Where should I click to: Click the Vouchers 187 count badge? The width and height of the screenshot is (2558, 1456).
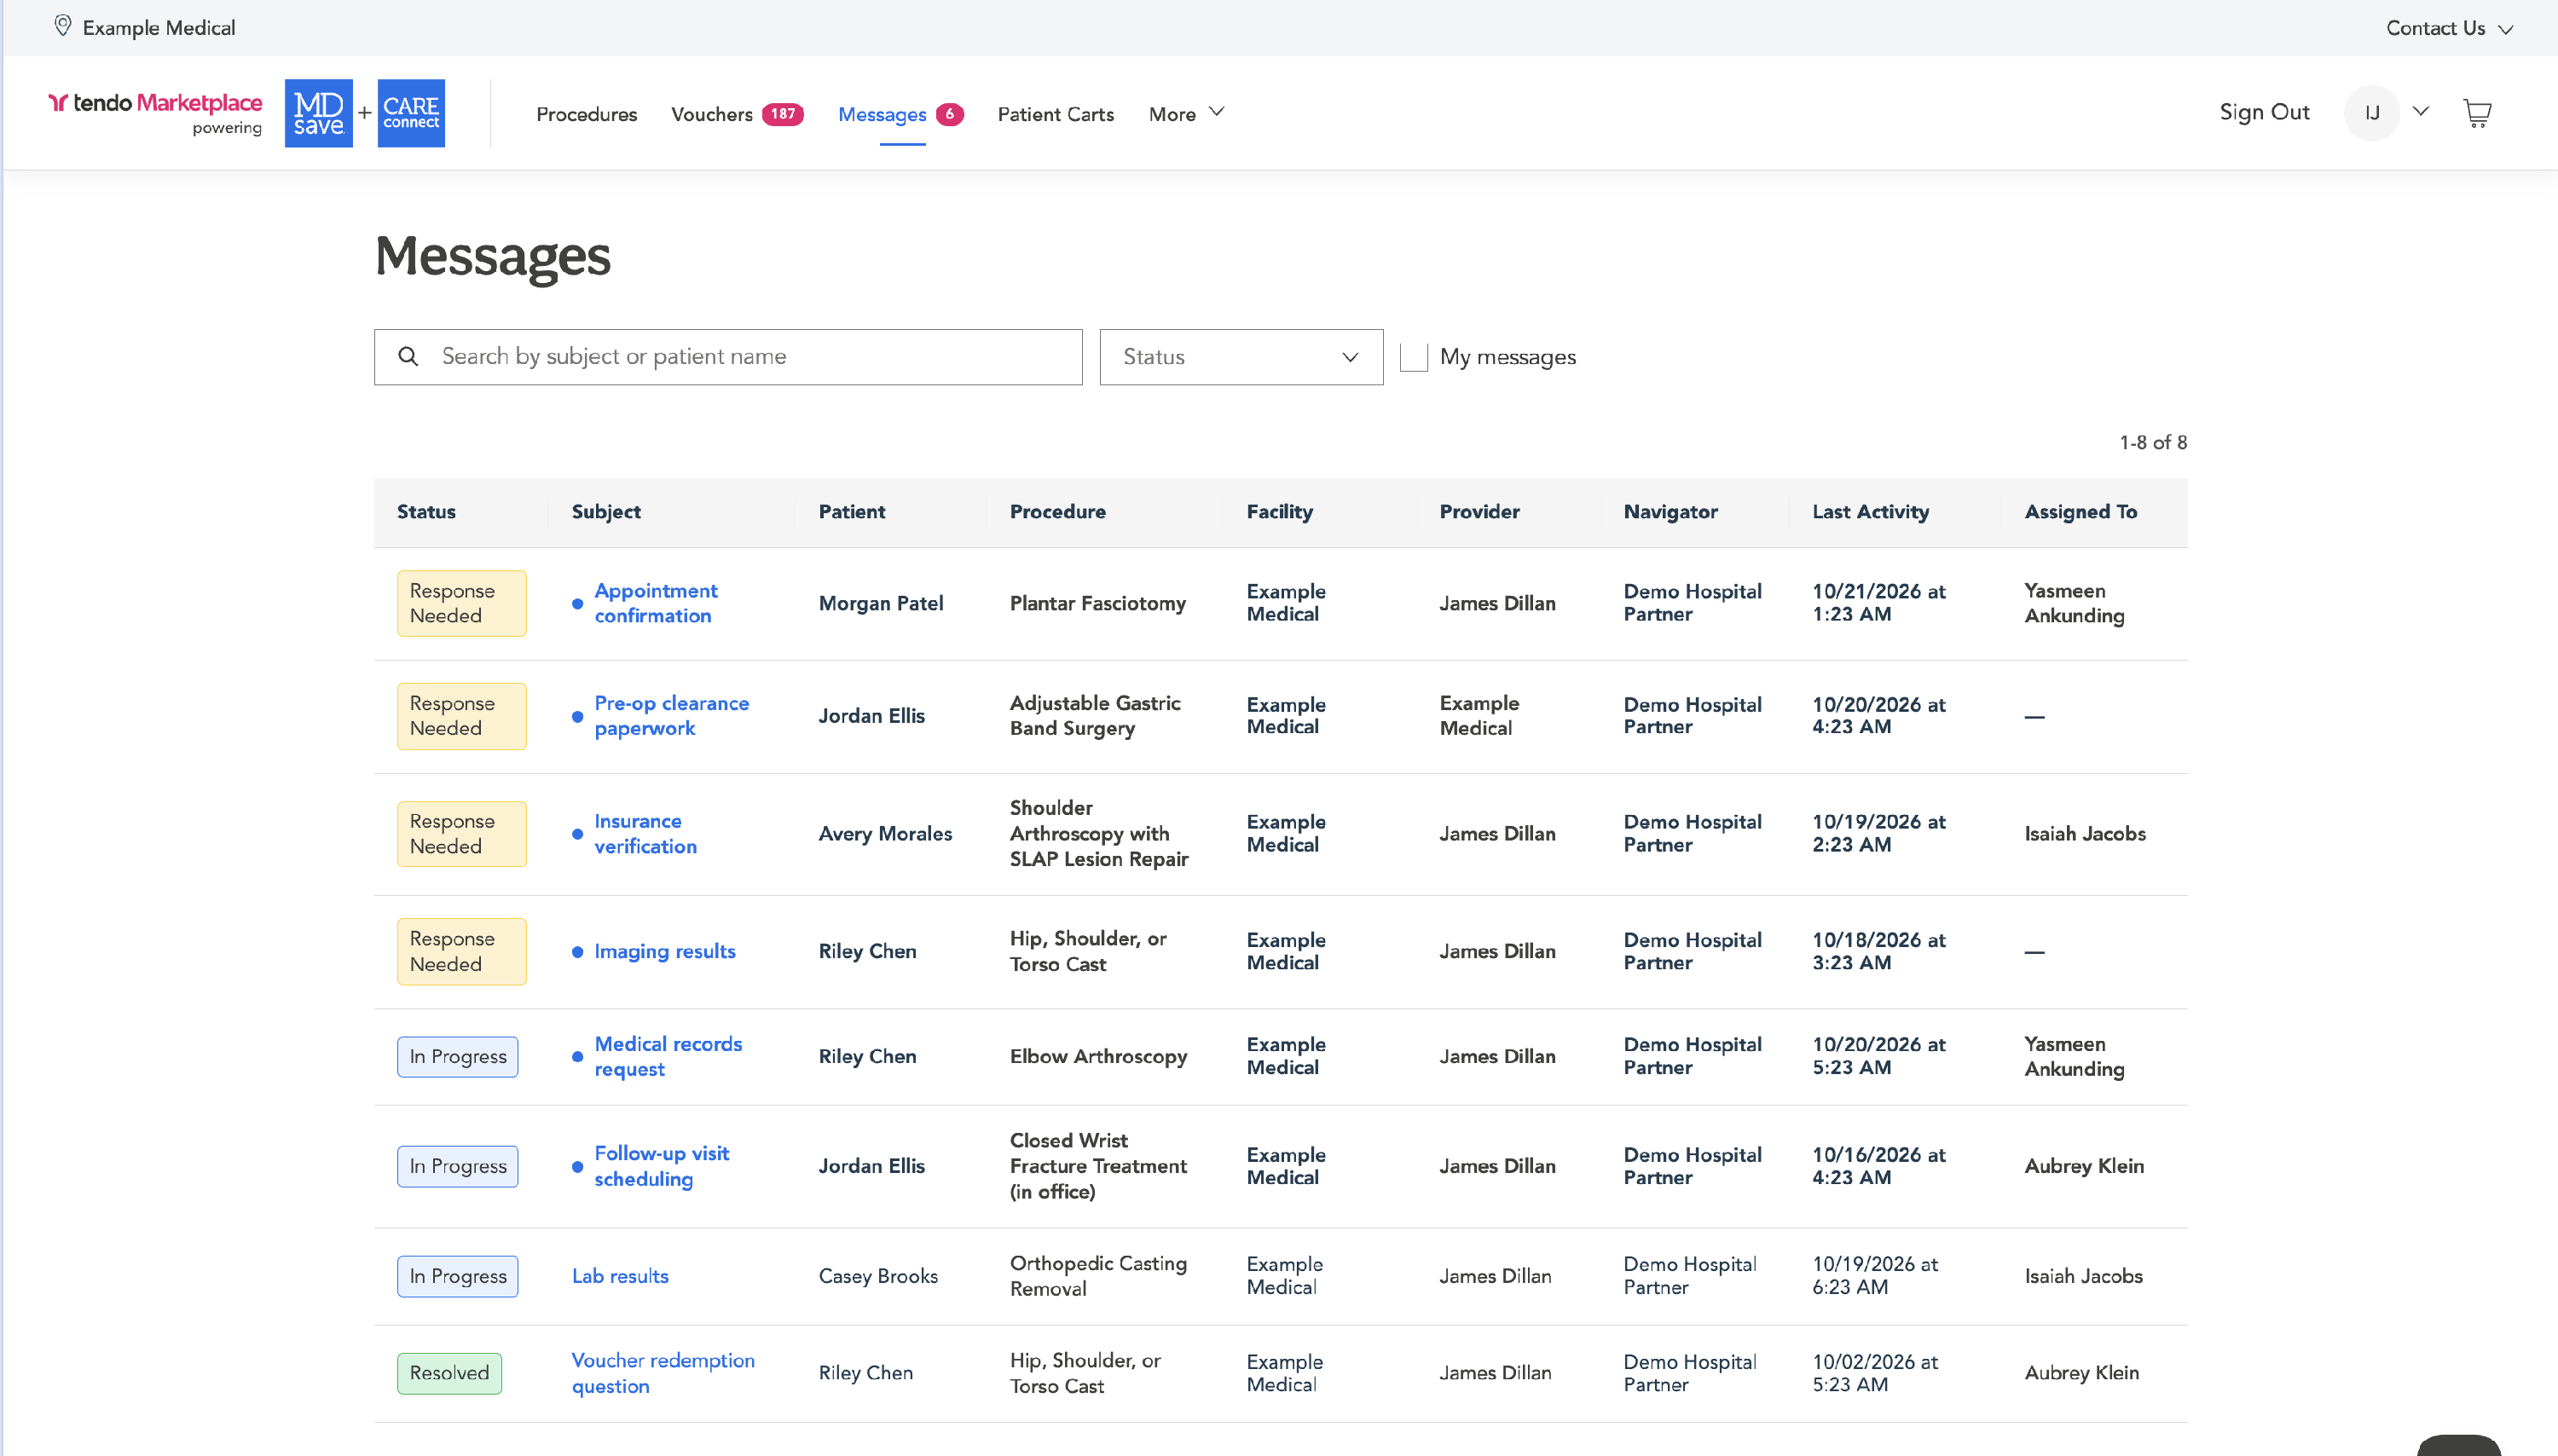point(782,114)
